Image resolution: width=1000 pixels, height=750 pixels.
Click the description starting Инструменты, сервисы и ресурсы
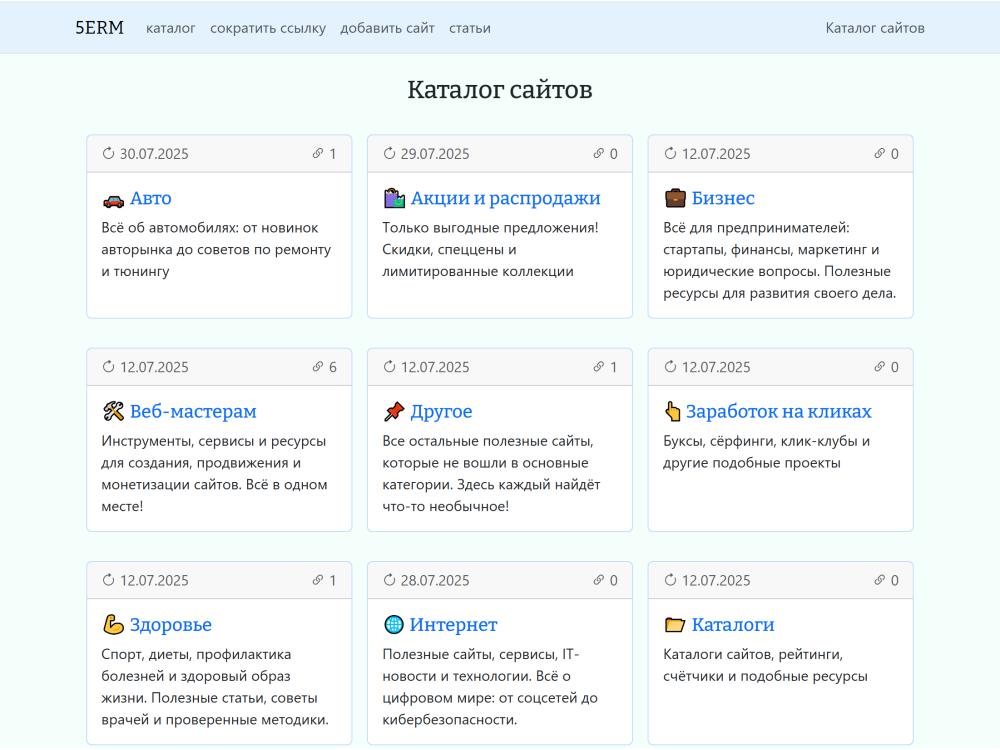click(214, 473)
